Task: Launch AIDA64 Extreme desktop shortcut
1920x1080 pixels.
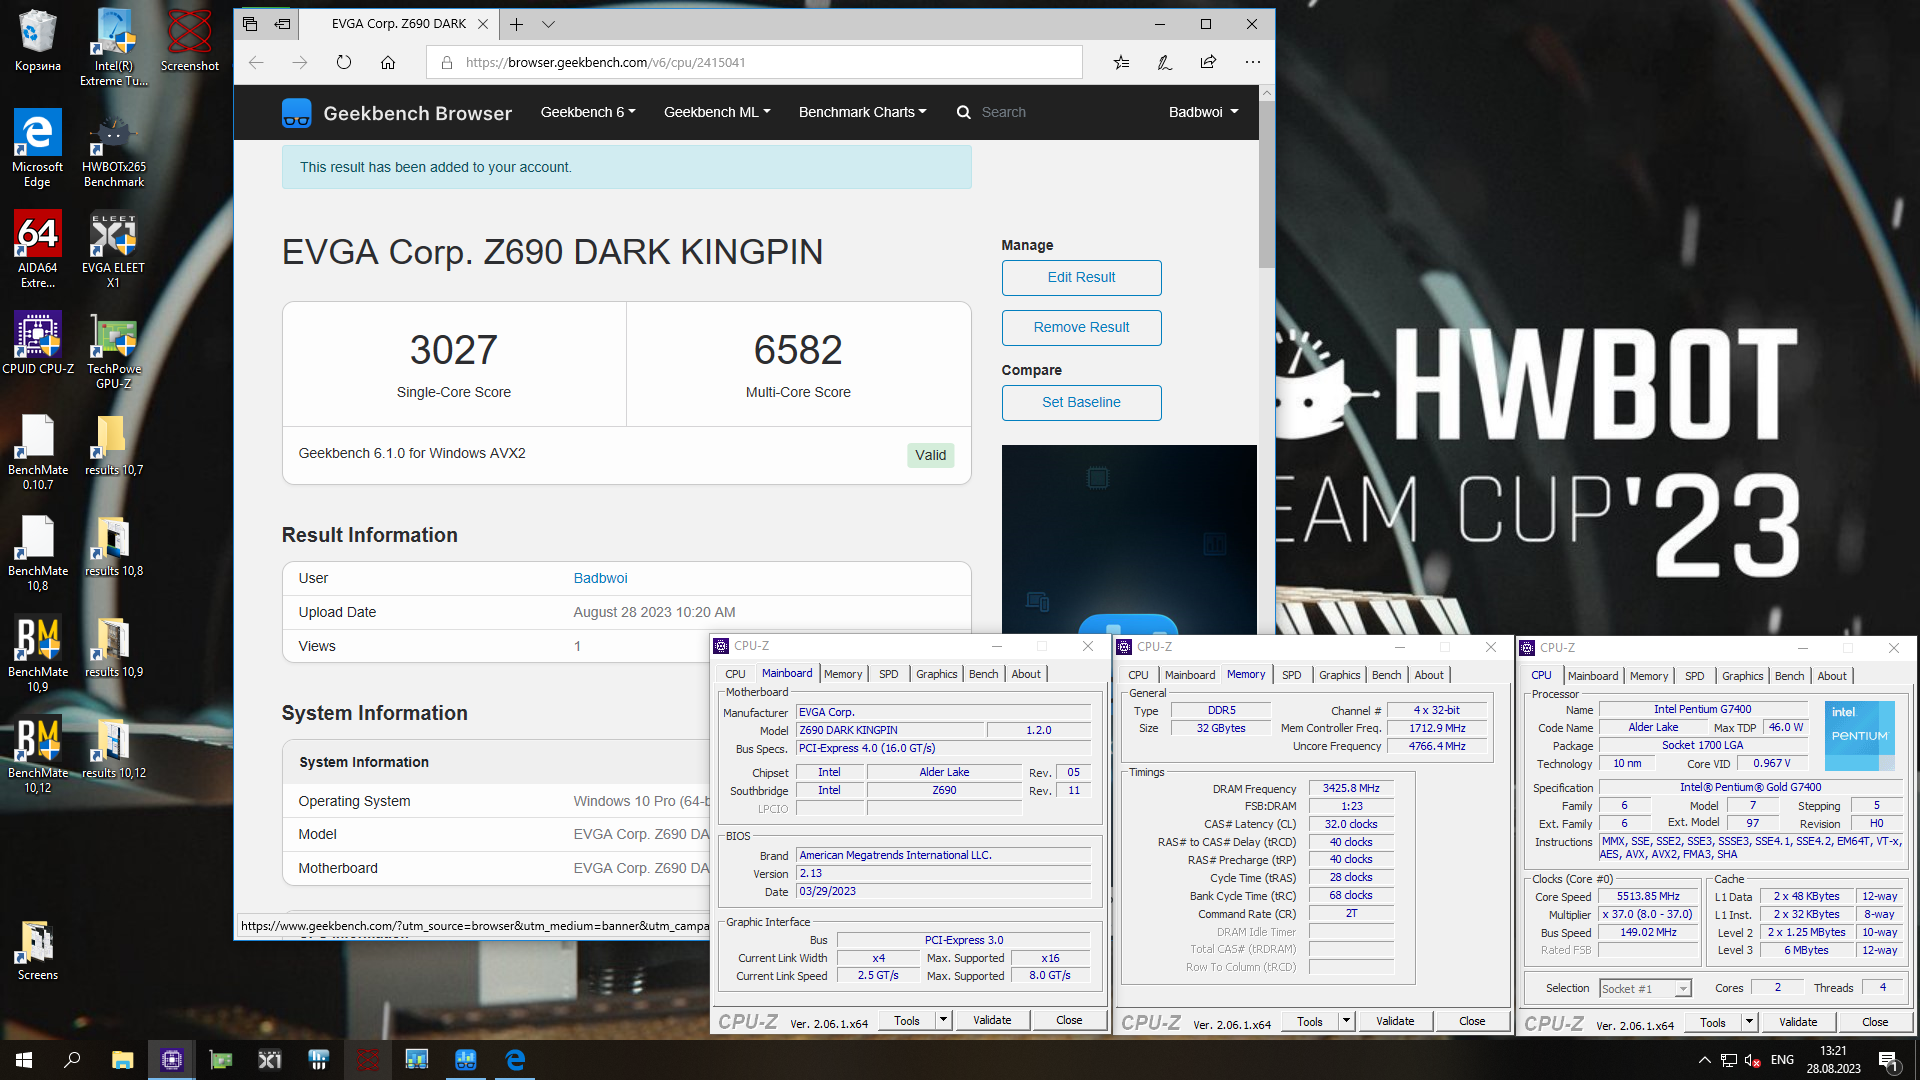Action: pos(37,249)
